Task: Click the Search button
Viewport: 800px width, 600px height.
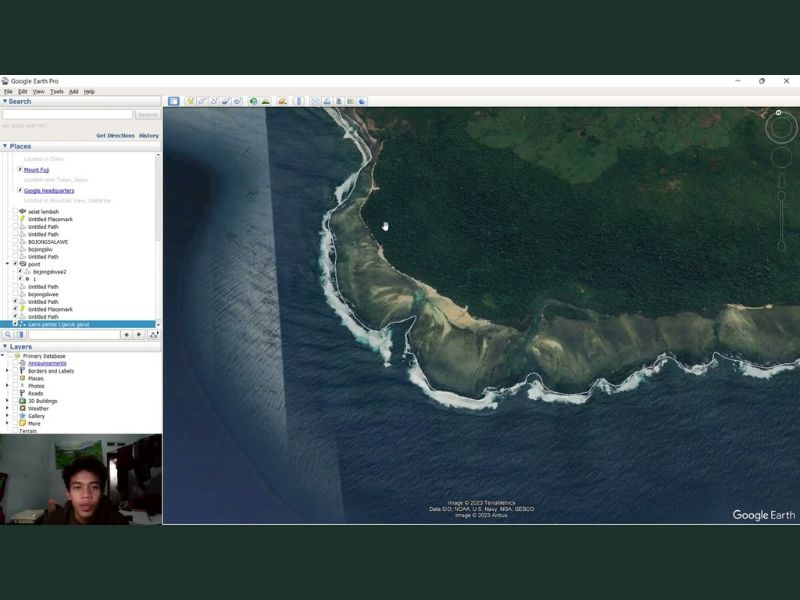Action: tap(148, 115)
